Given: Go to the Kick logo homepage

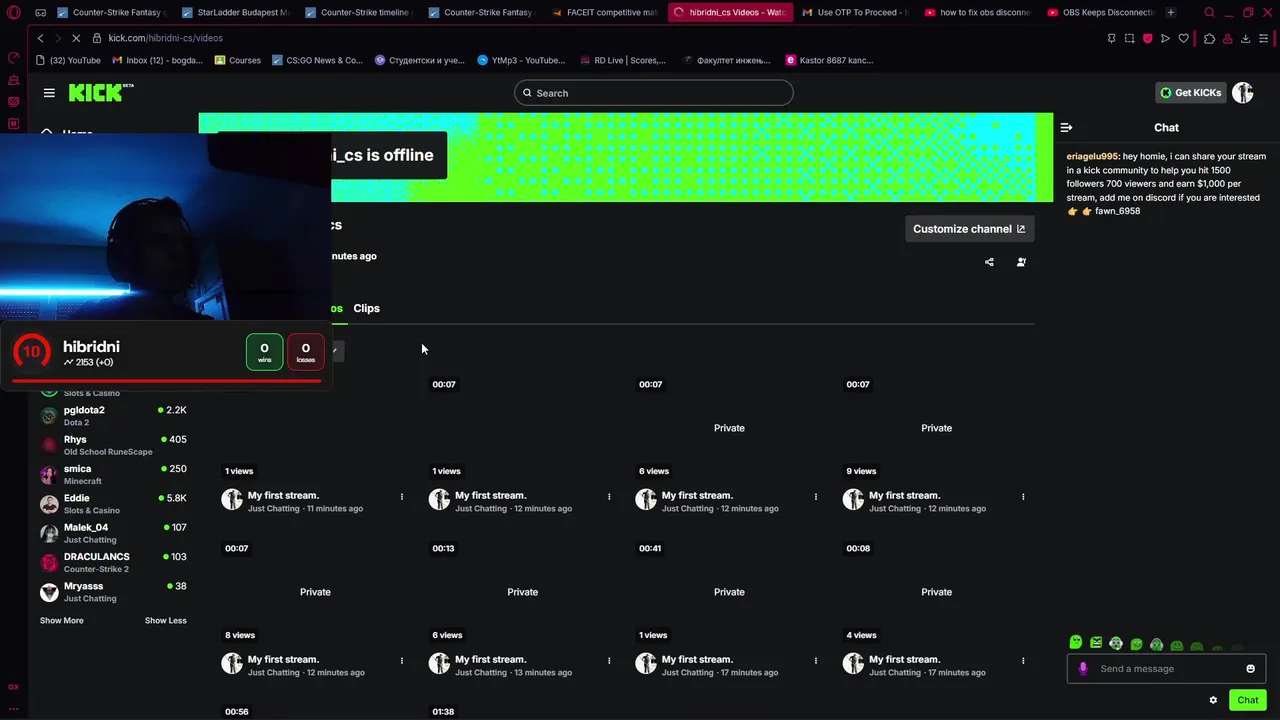Looking at the screenshot, I should (x=100, y=93).
